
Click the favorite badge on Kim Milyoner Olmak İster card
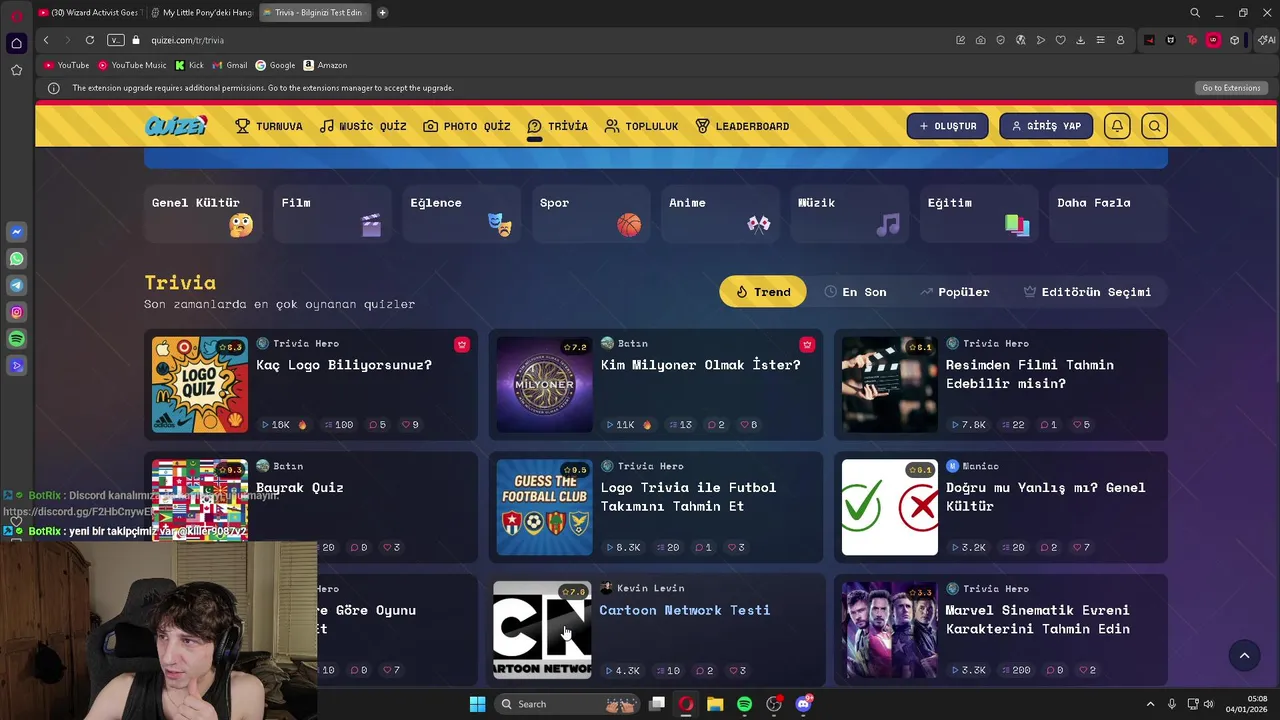coord(807,344)
